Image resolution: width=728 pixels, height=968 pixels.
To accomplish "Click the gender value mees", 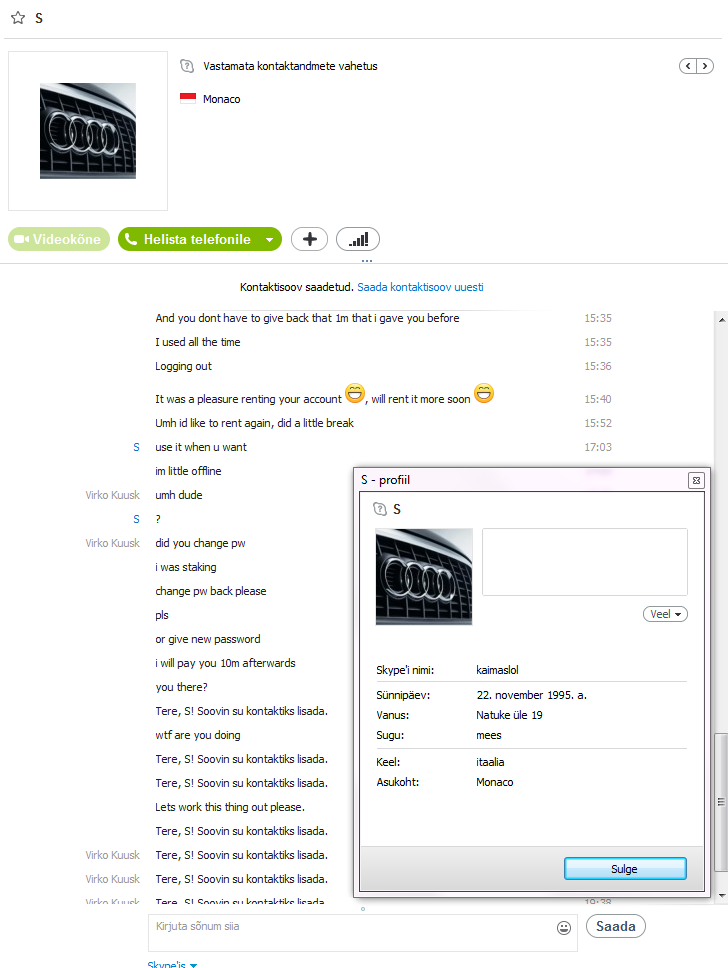I will [488, 735].
